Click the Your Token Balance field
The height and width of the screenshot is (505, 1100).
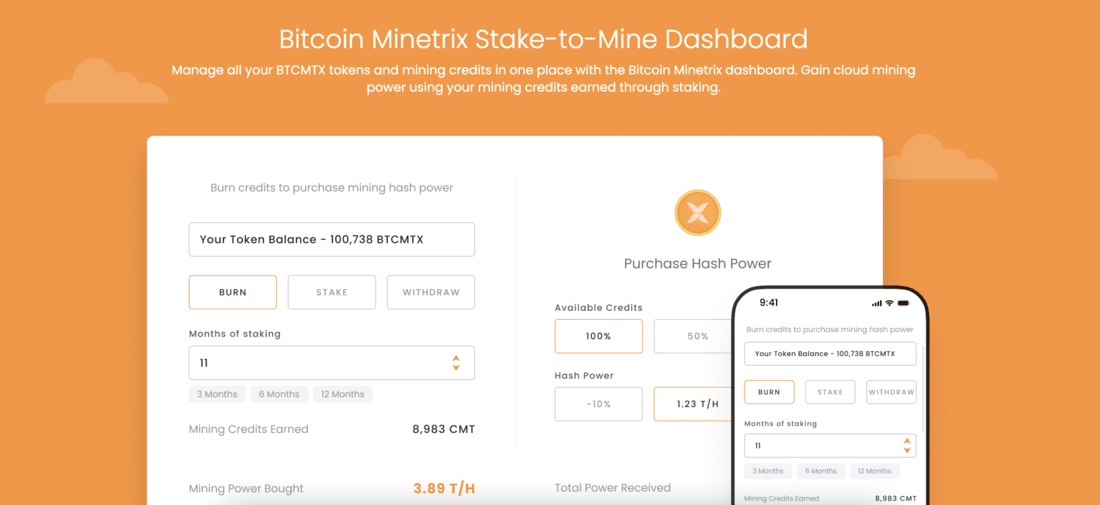(332, 239)
